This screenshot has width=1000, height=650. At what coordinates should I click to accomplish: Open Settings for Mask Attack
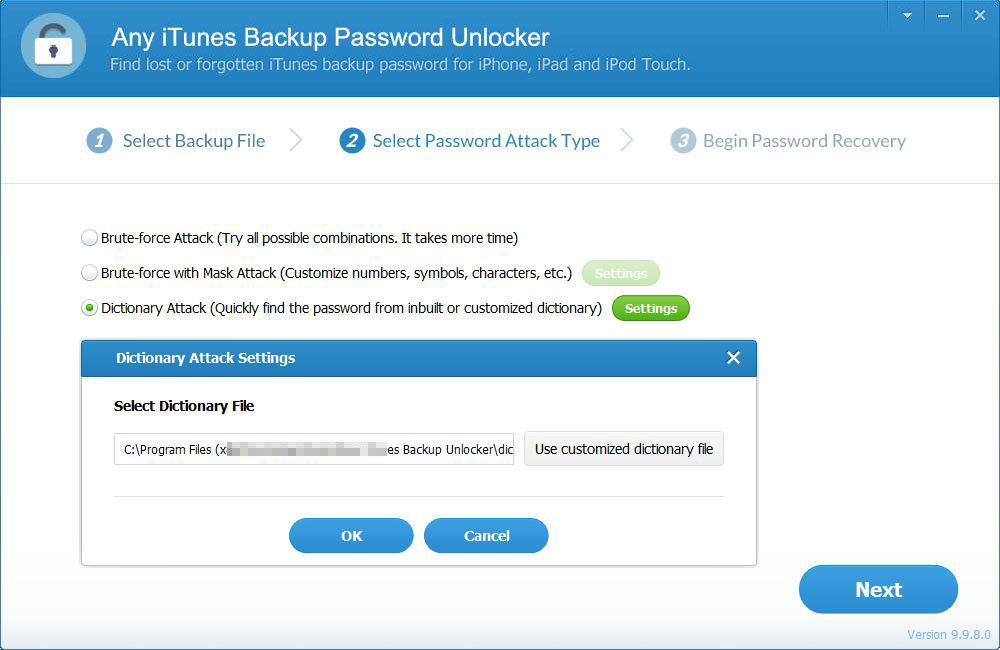(x=621, y=273)
